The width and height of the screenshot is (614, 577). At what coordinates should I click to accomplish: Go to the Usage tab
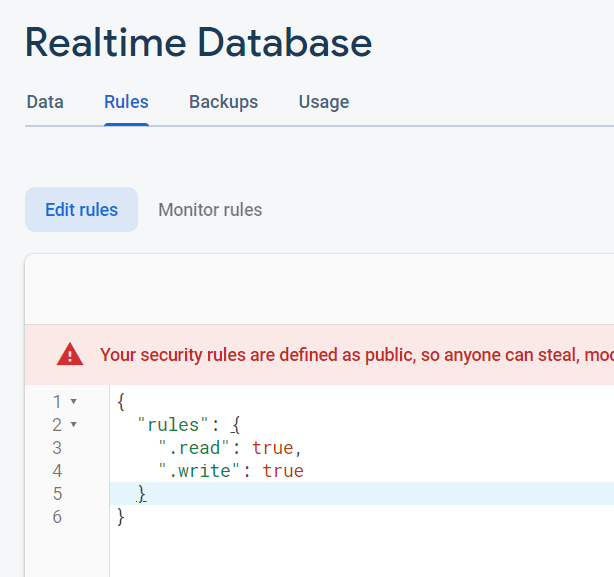[323, 102]
